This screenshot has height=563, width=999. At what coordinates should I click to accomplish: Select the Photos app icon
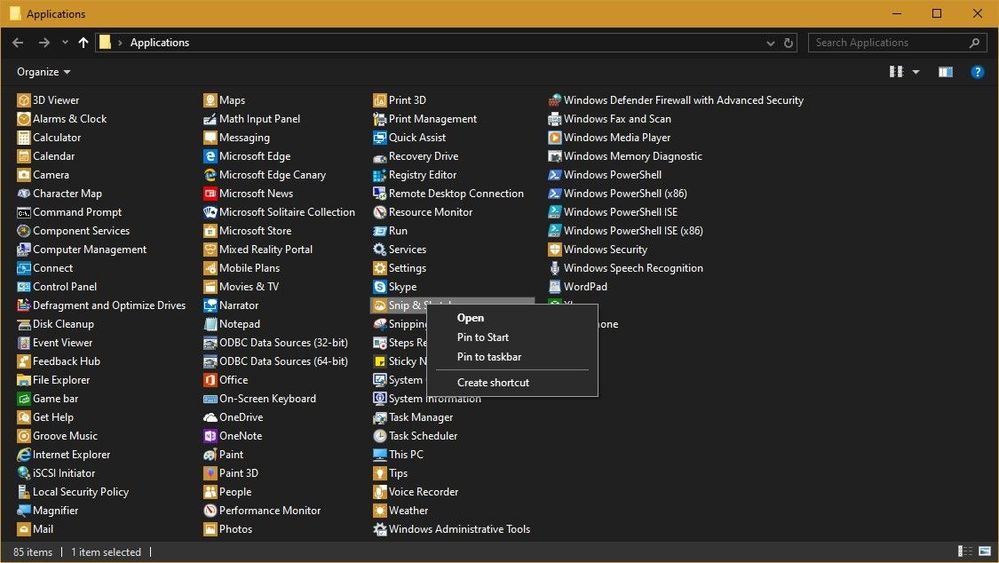point(210,529)
